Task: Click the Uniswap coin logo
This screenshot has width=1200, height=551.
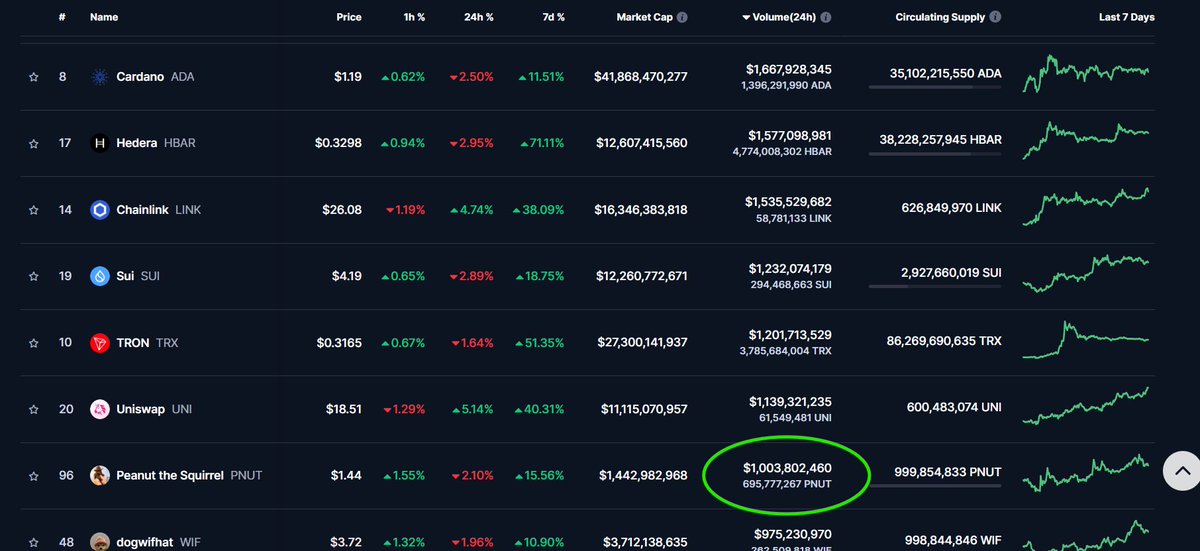Action: (x=99, y=409)
